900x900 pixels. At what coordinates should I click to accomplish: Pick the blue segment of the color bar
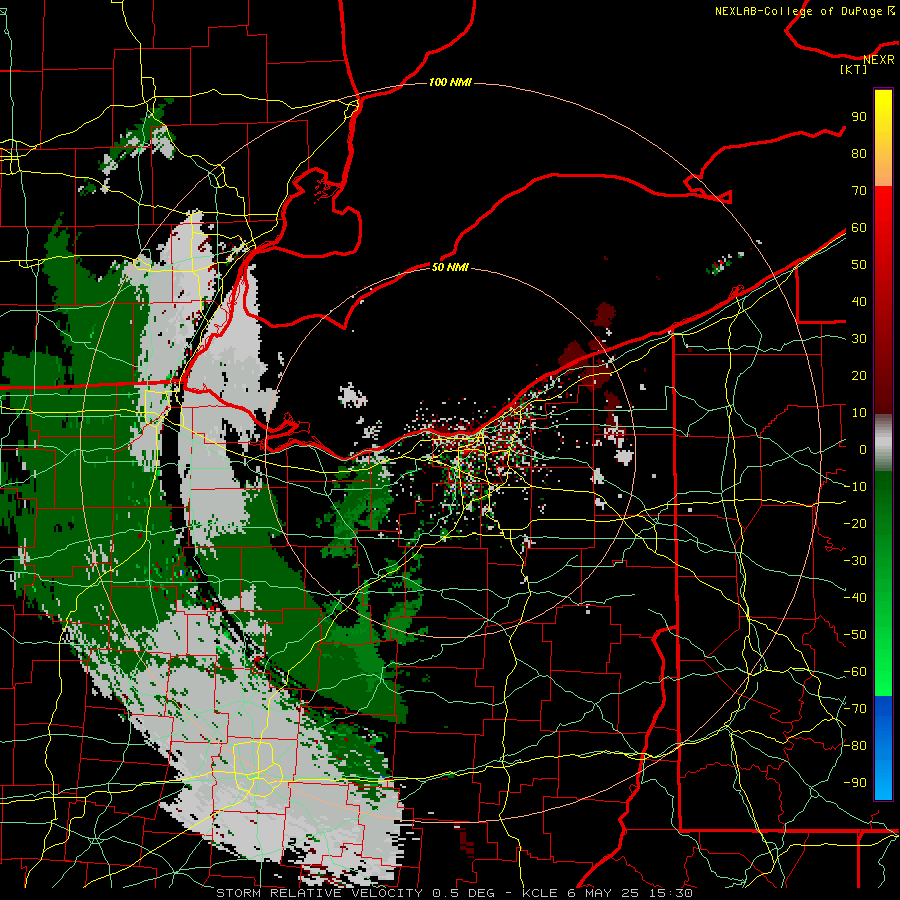[x=883, y=748]
